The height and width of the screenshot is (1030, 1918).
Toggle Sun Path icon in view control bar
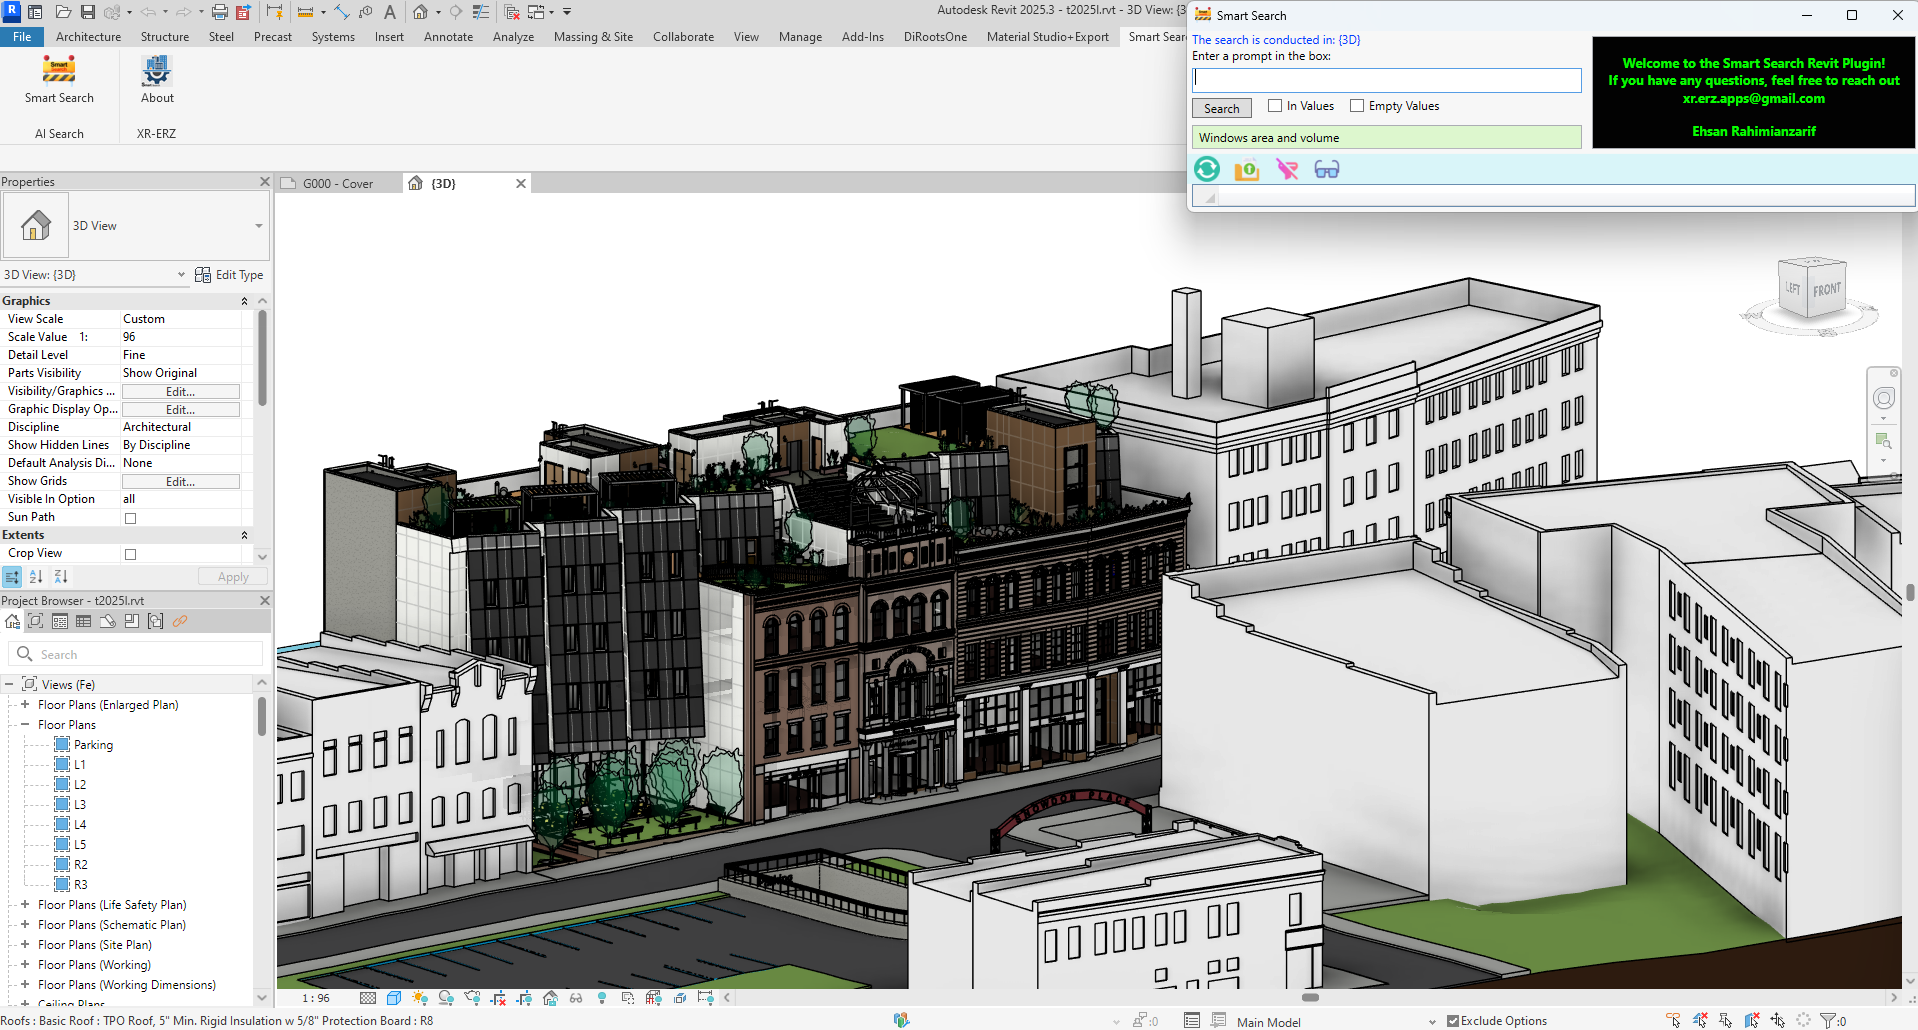pos(420,998)
